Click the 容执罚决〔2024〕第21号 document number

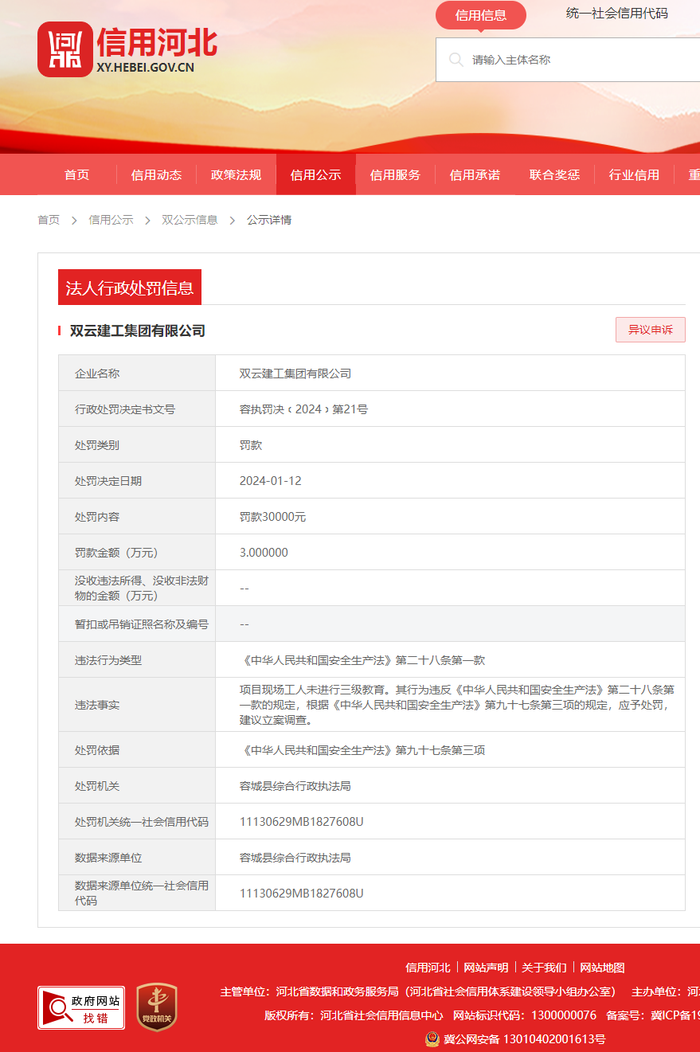[303, 409]
